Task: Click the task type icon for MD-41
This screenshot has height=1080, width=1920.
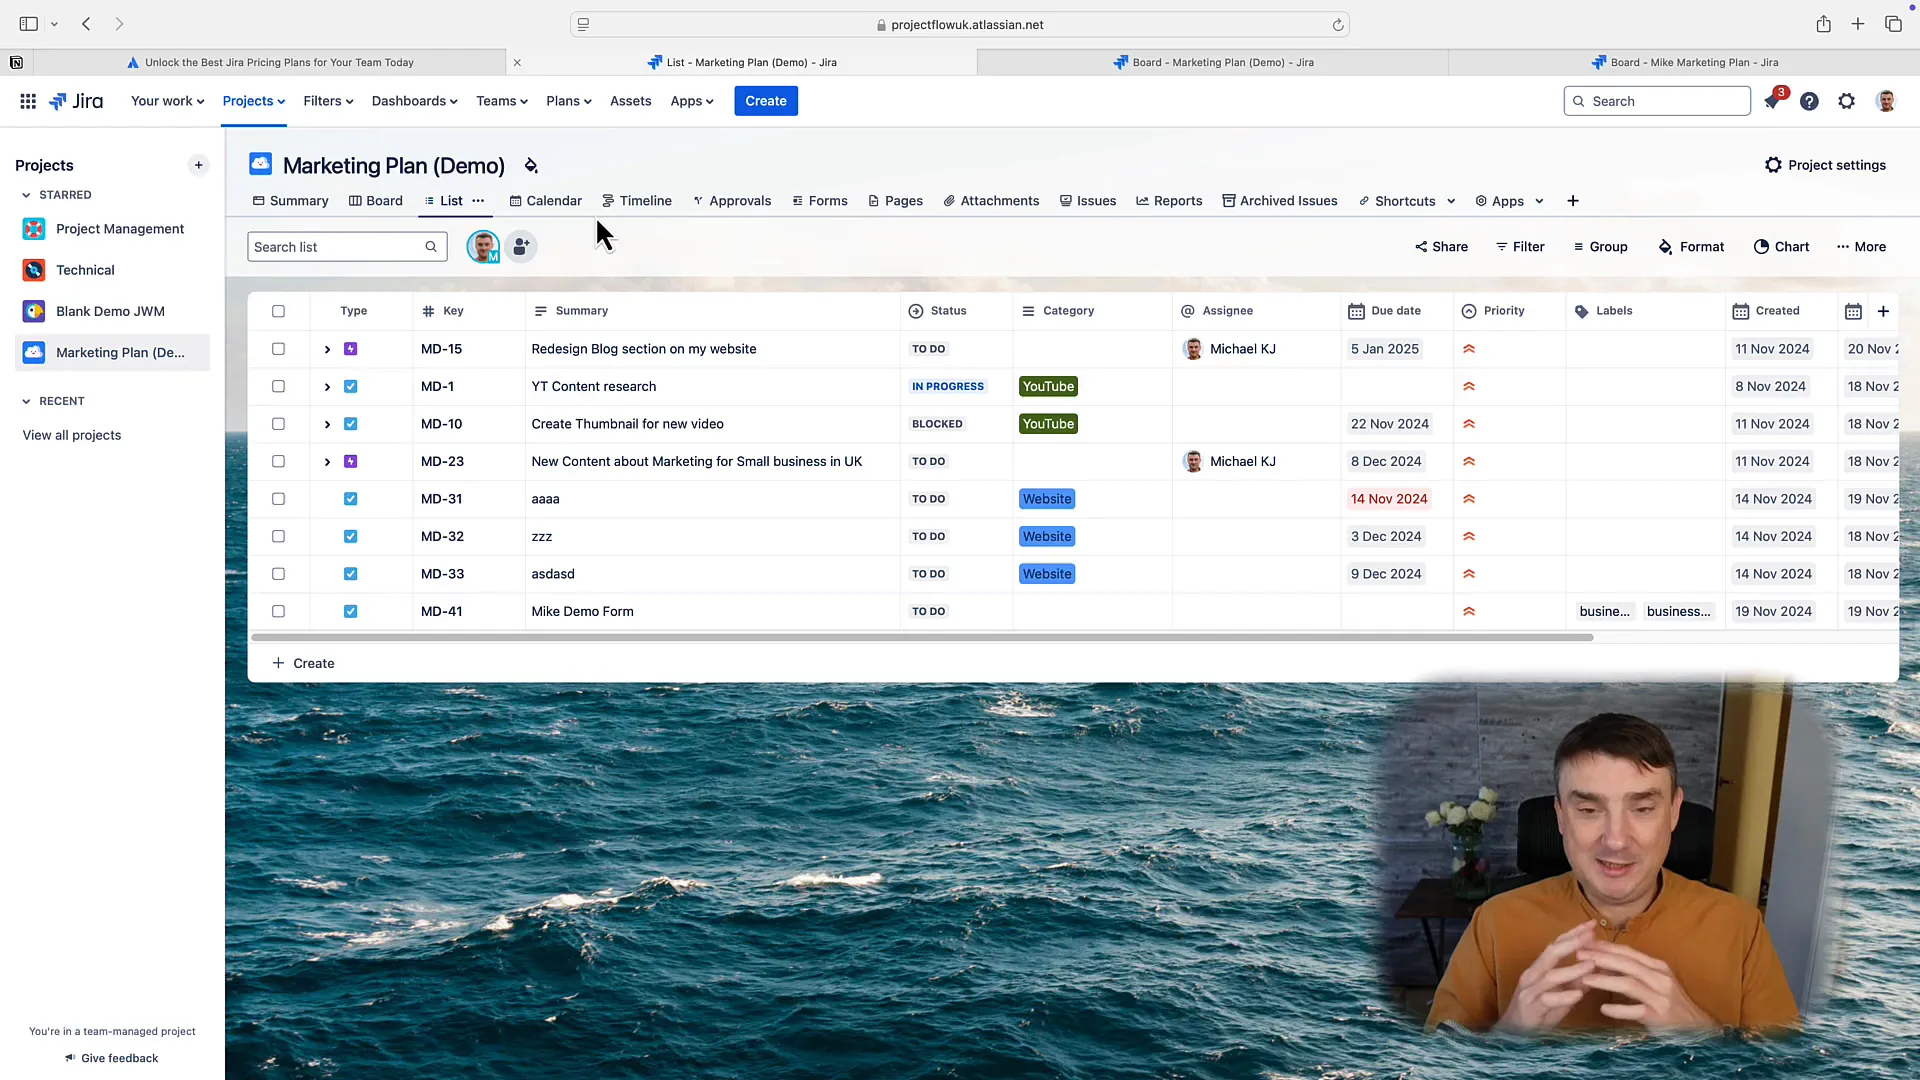Action: click(351, 611)
